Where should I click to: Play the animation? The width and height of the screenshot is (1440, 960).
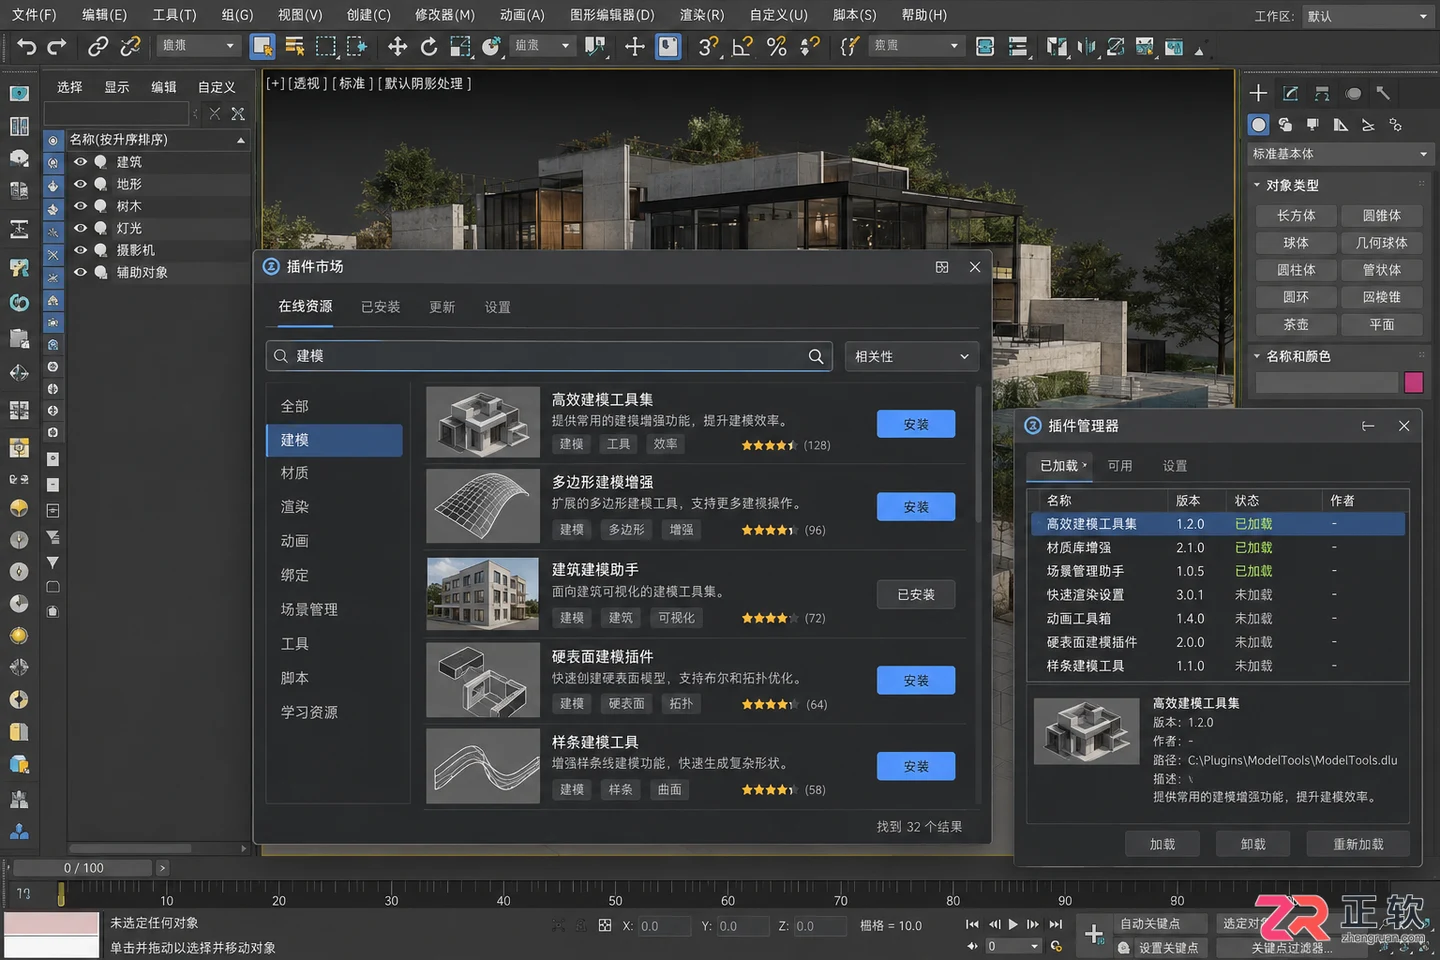pos(1013,924)
